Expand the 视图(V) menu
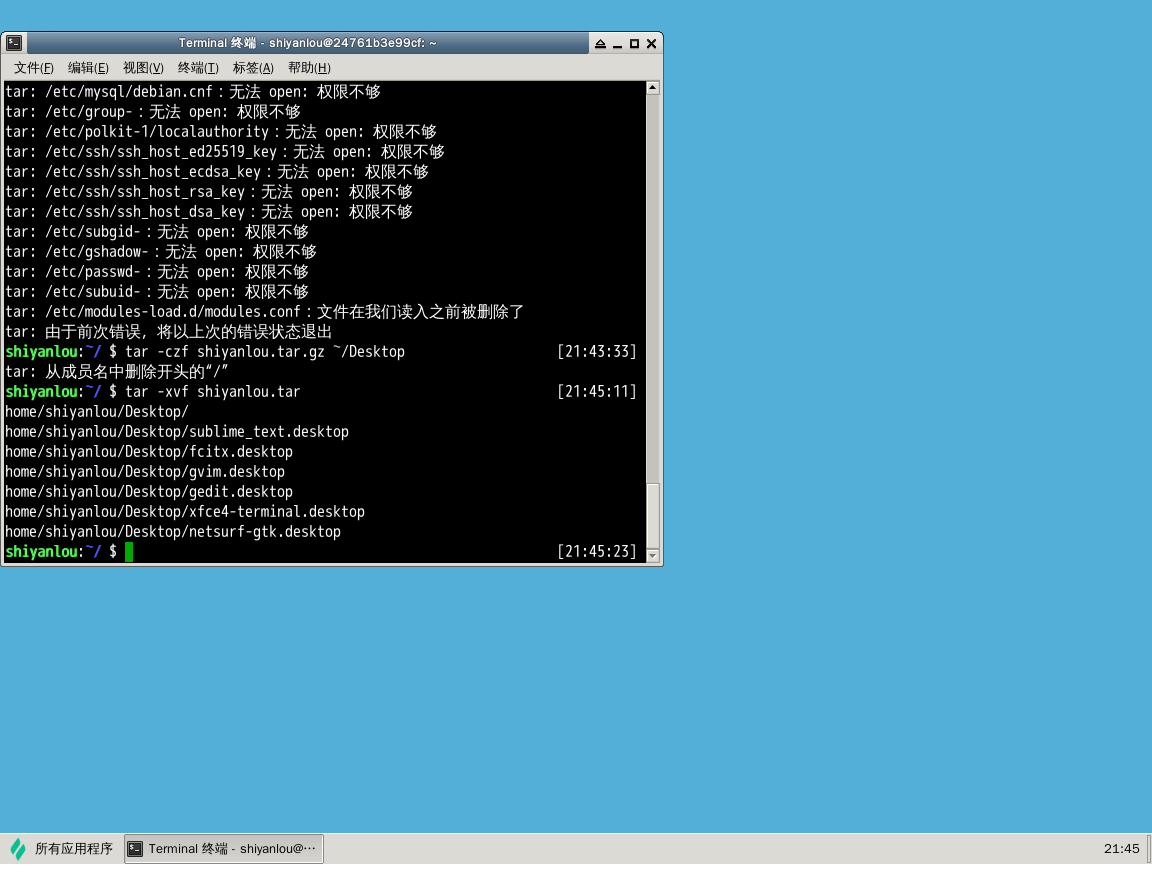The image size is (1152, 896). [x=143, y=68]
